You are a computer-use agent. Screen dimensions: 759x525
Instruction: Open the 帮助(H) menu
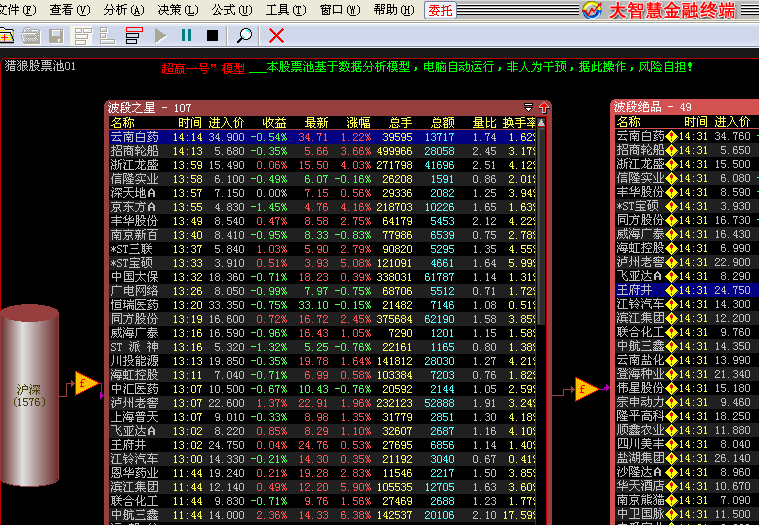pos(395,10)
